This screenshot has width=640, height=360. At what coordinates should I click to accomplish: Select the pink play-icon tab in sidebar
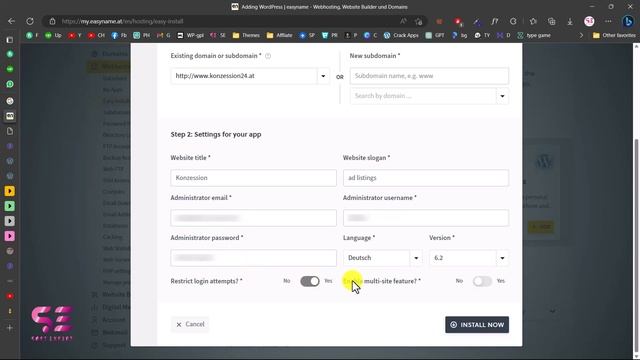click(10, 236)
